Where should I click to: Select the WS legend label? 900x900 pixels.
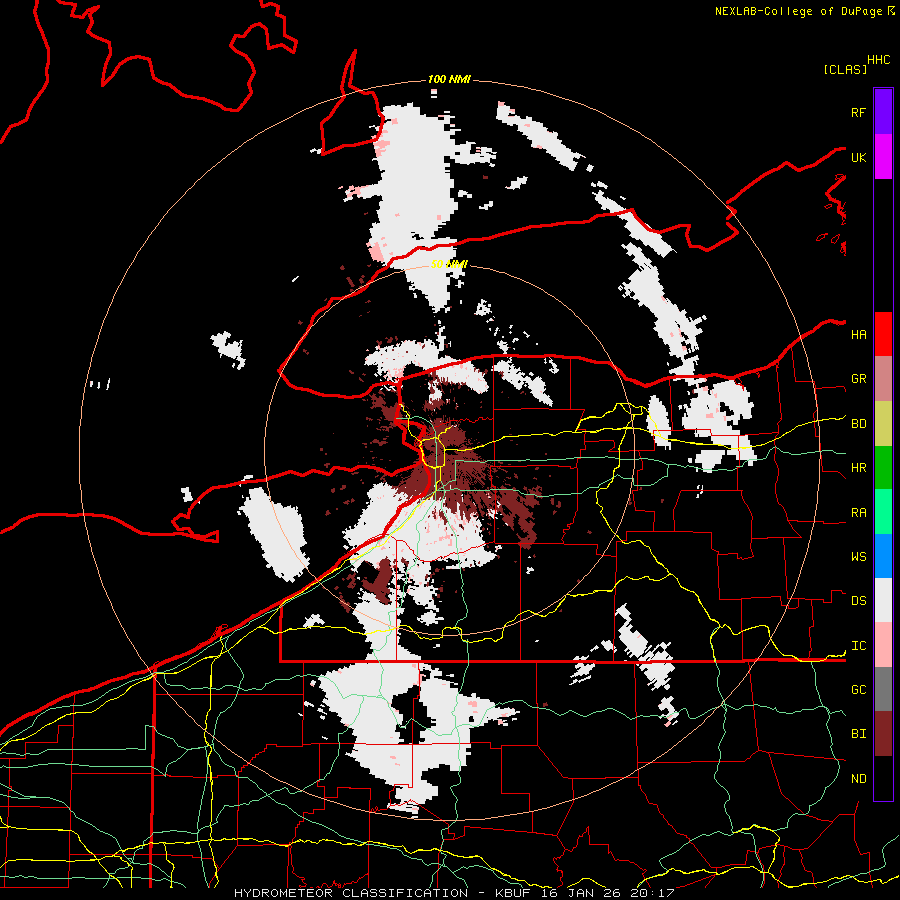click(858, 557)
